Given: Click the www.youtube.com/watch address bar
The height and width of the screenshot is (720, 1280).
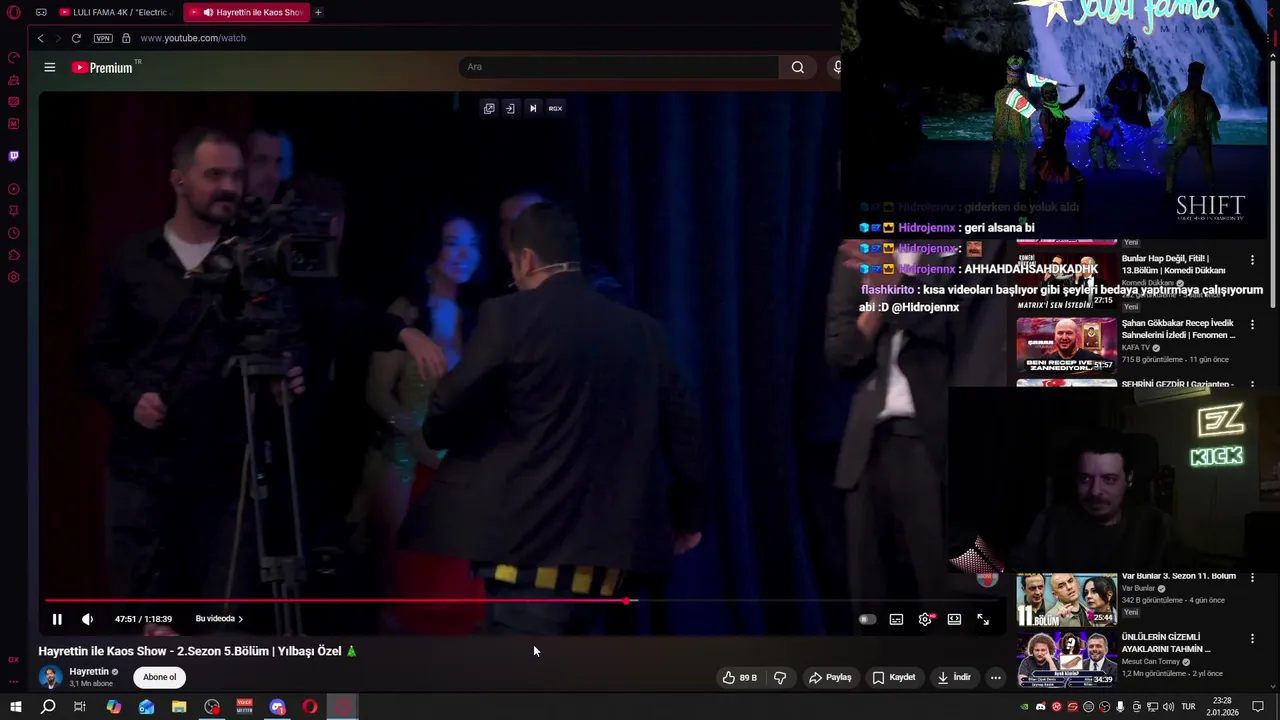Looking at the screenshot, I should tap(193, 38).
